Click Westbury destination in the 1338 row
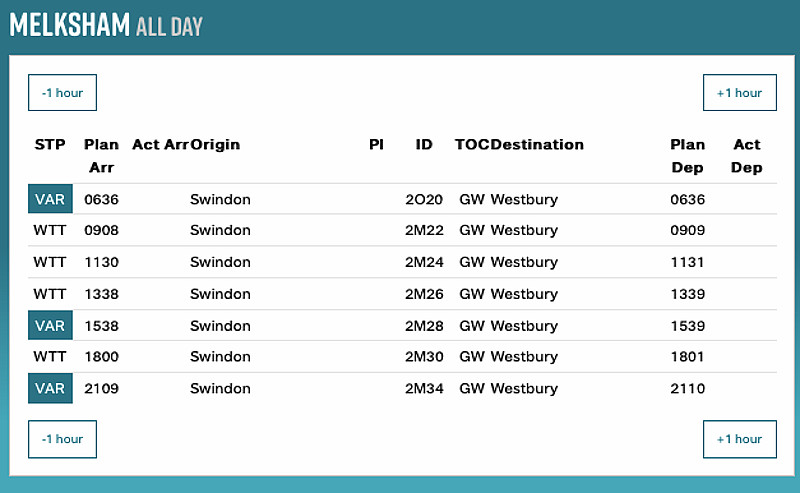 524,294
